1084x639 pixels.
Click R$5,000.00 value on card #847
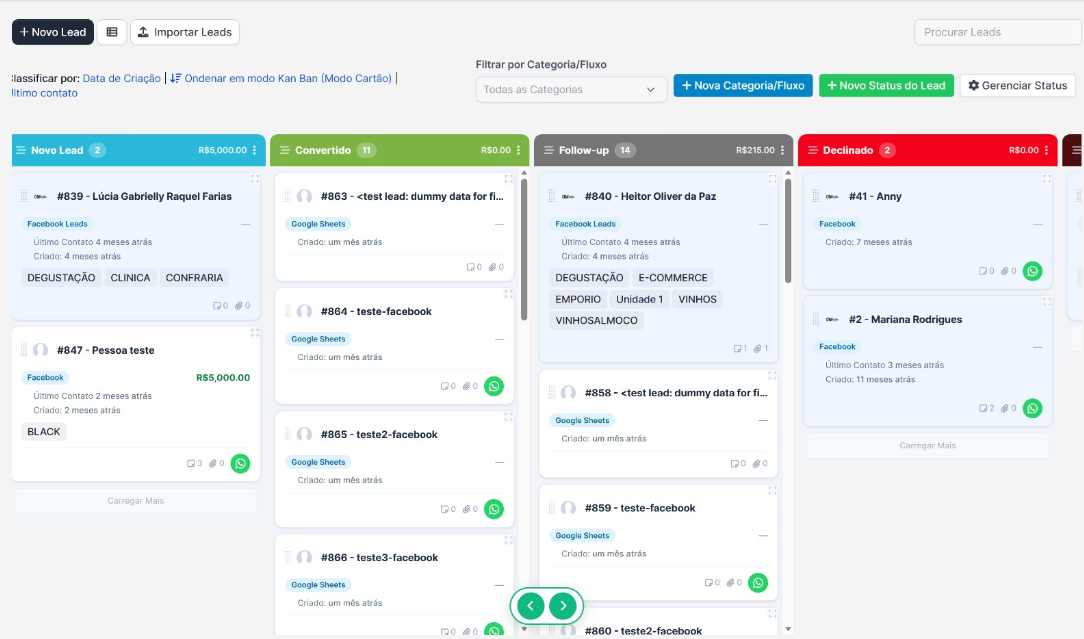point(223,378)
